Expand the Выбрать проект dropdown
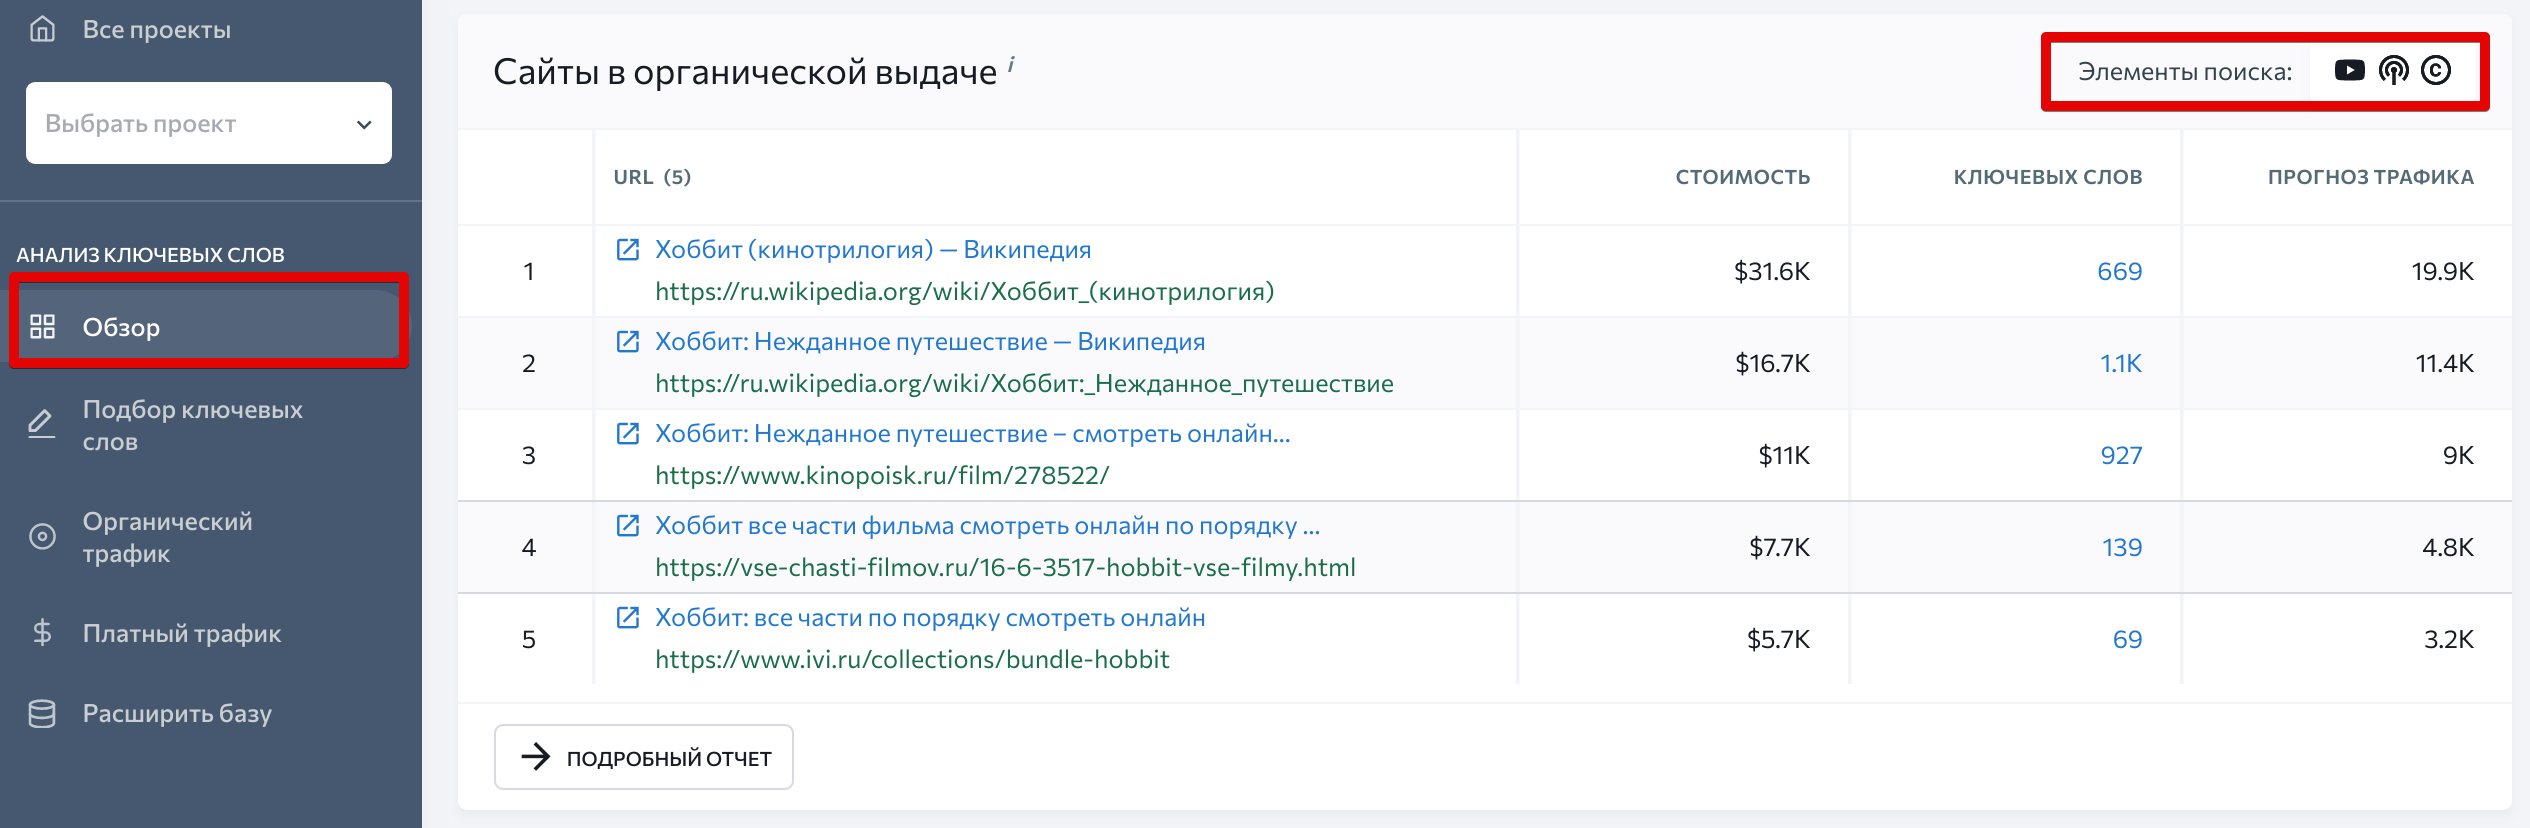2530x828 pixels. pyautogui.click(x=209, y=123)
